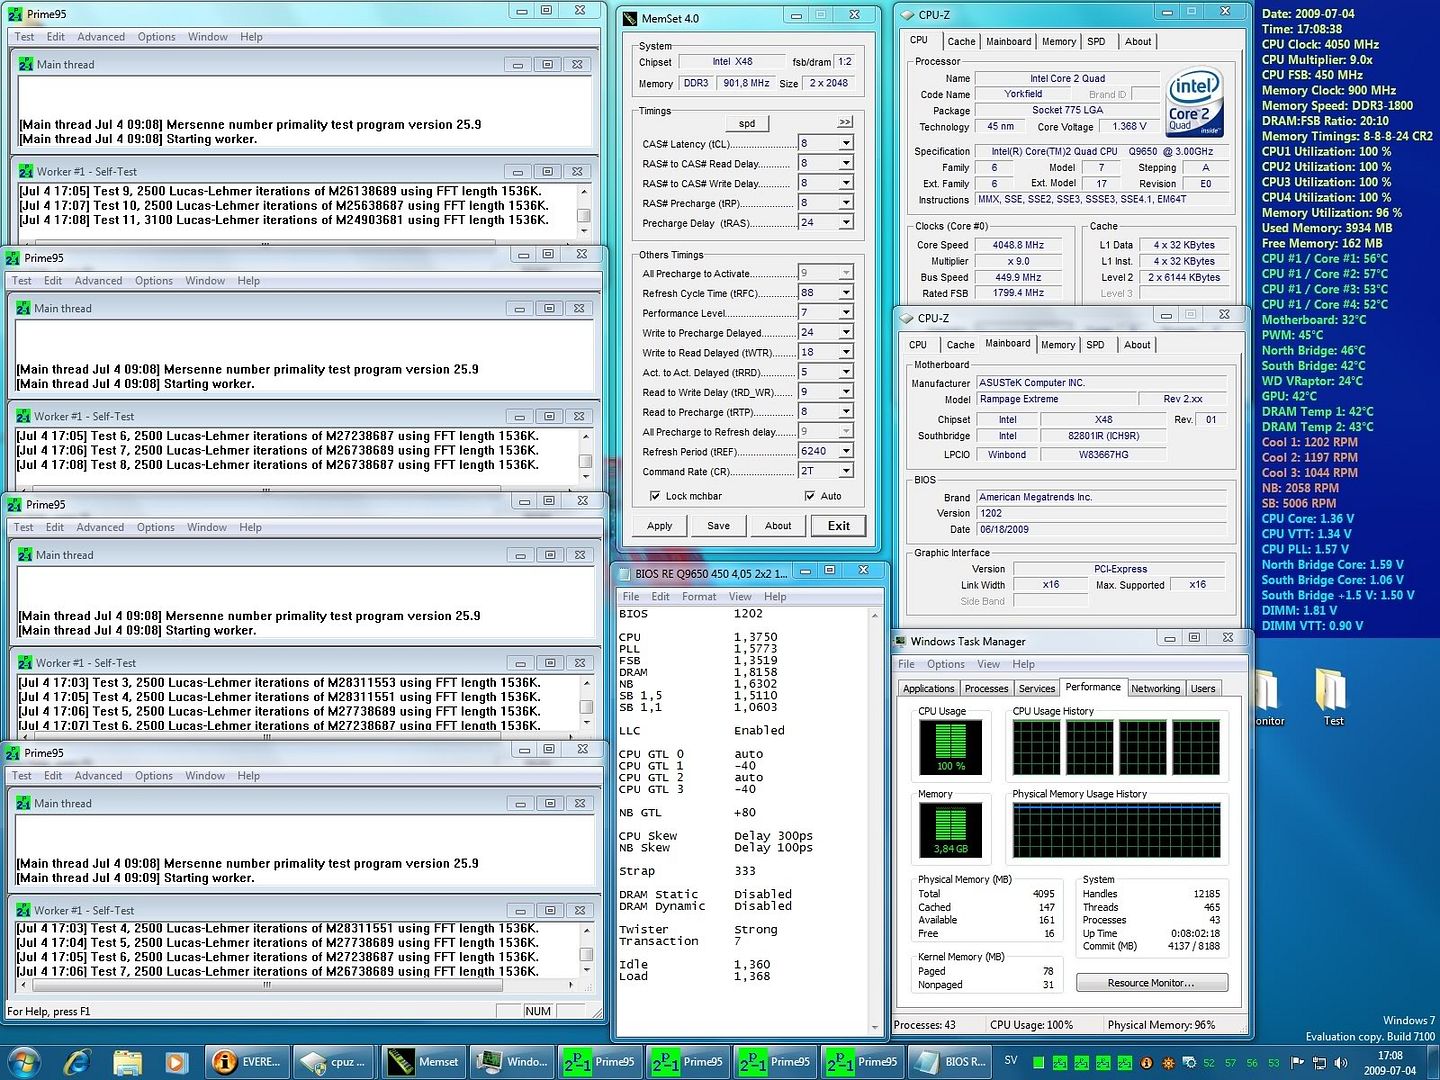The height and width of the screenshot is (1080, 1440).
Task: Open the Options menu in Task Manager
Action: 945,664
